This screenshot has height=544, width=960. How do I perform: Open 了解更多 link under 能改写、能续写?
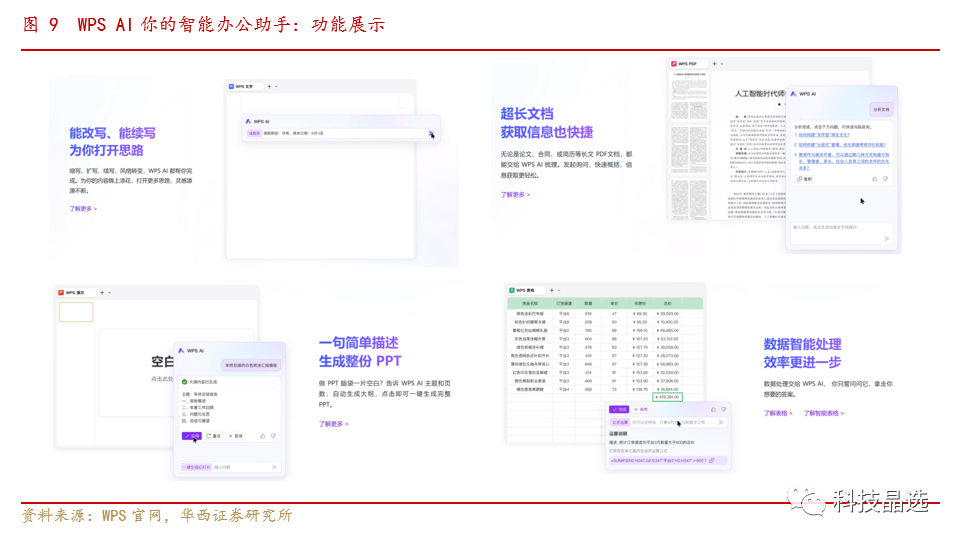[x=83, y=209]
